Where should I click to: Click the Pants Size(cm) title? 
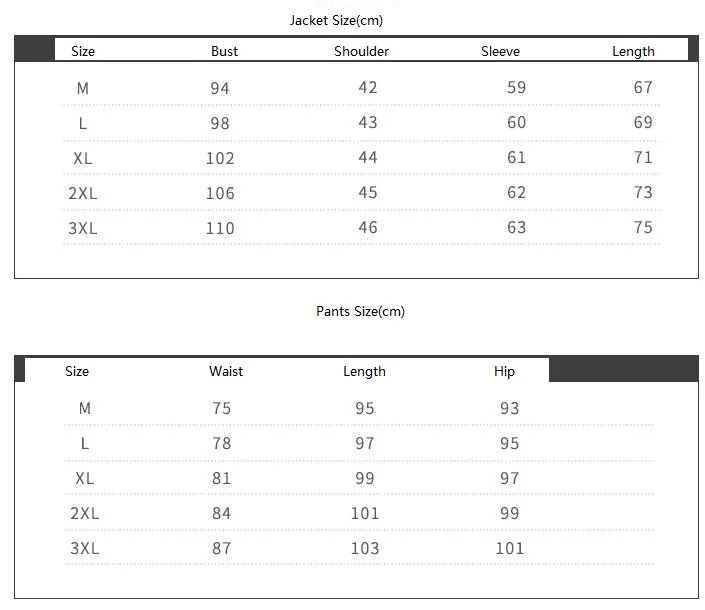coord(360,312)
